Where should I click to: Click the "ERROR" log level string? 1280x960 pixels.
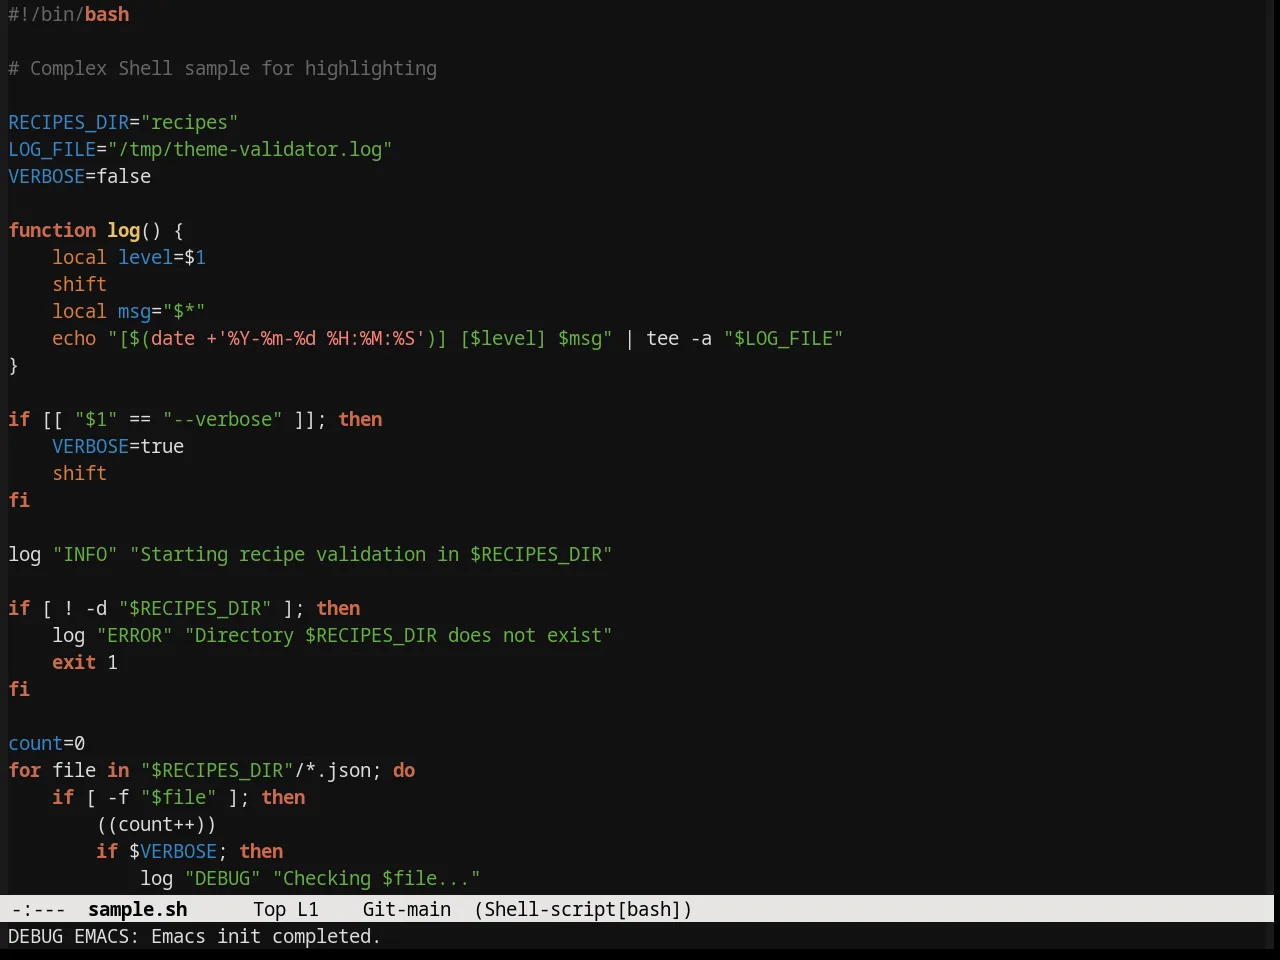(135, 635)
